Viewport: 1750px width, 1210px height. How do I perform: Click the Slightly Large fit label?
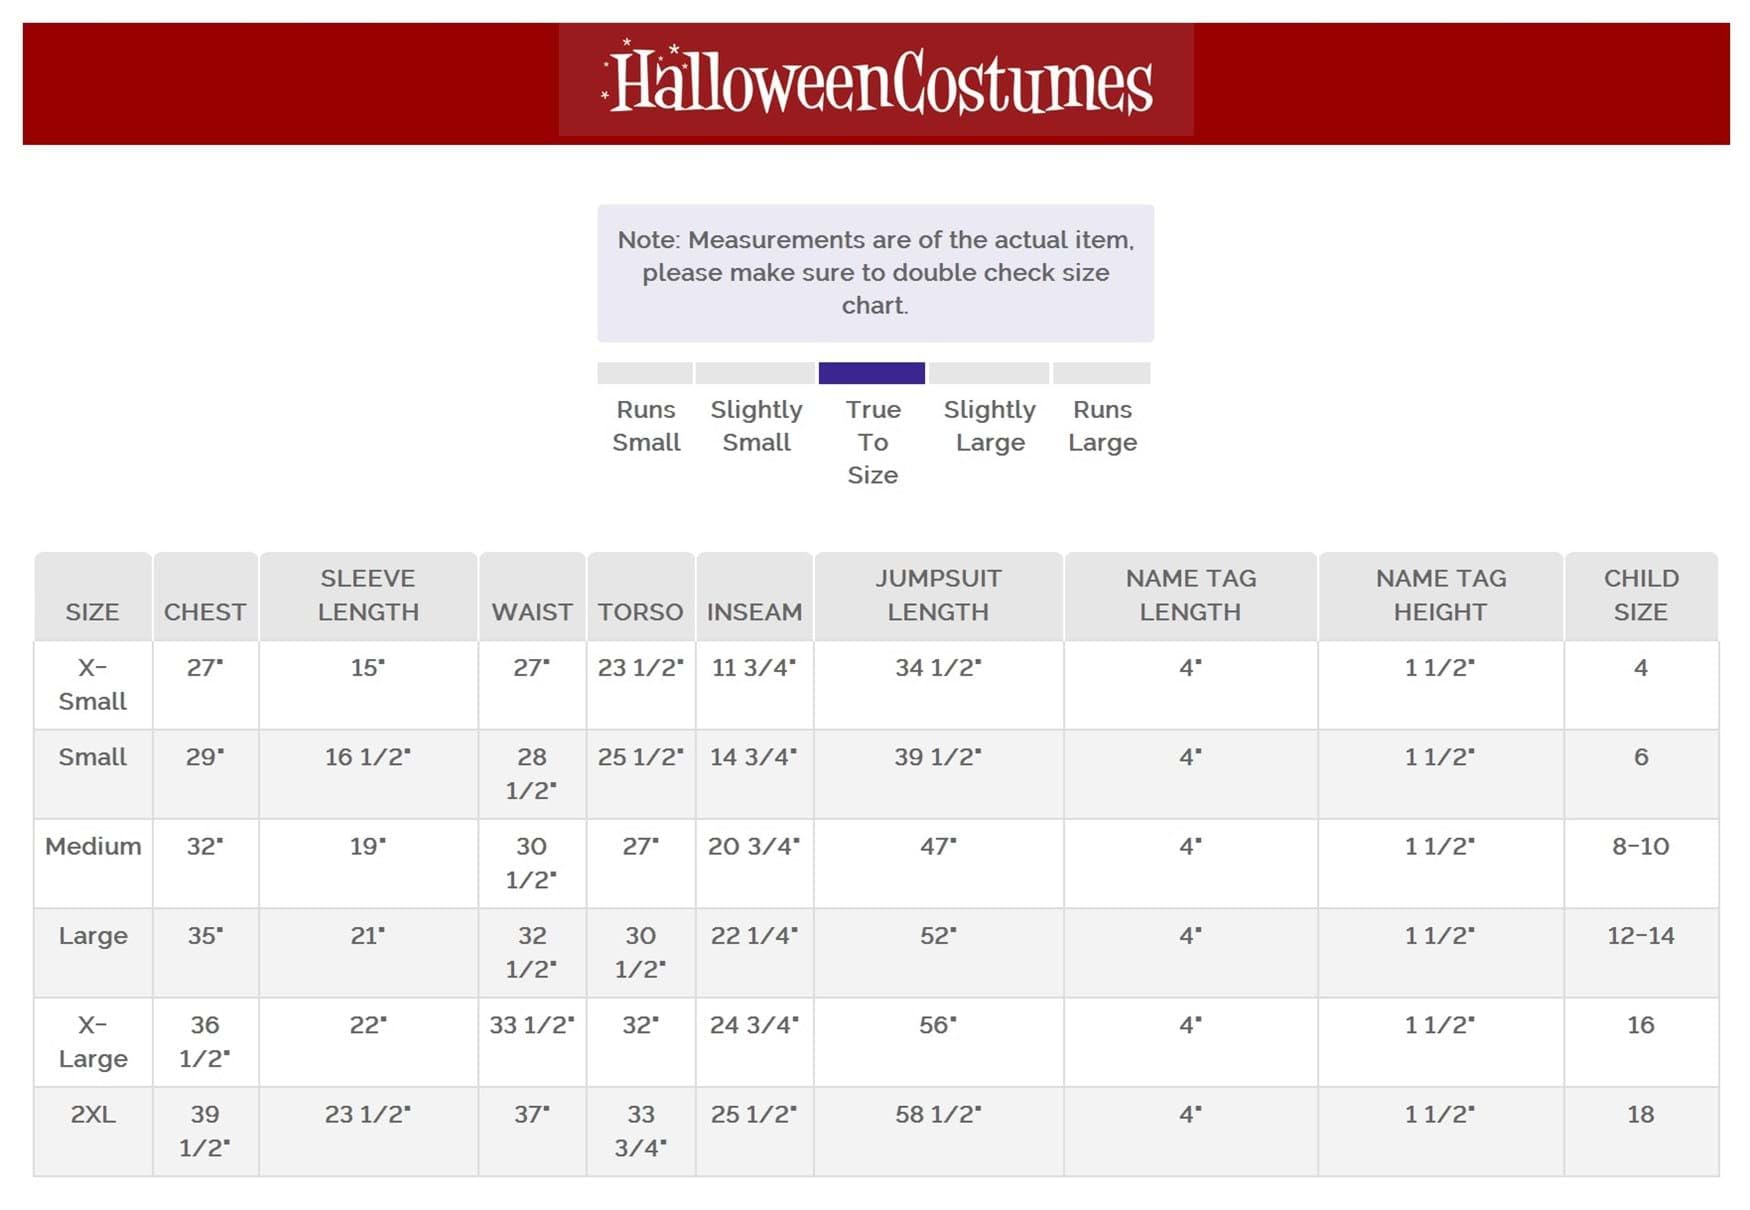(989, 426)
